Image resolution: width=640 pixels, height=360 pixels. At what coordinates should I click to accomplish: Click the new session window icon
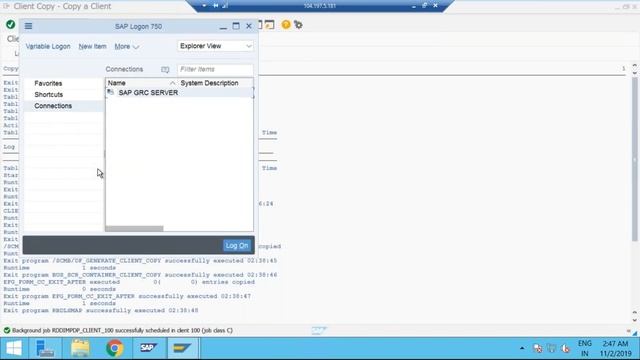click(269, 25)
